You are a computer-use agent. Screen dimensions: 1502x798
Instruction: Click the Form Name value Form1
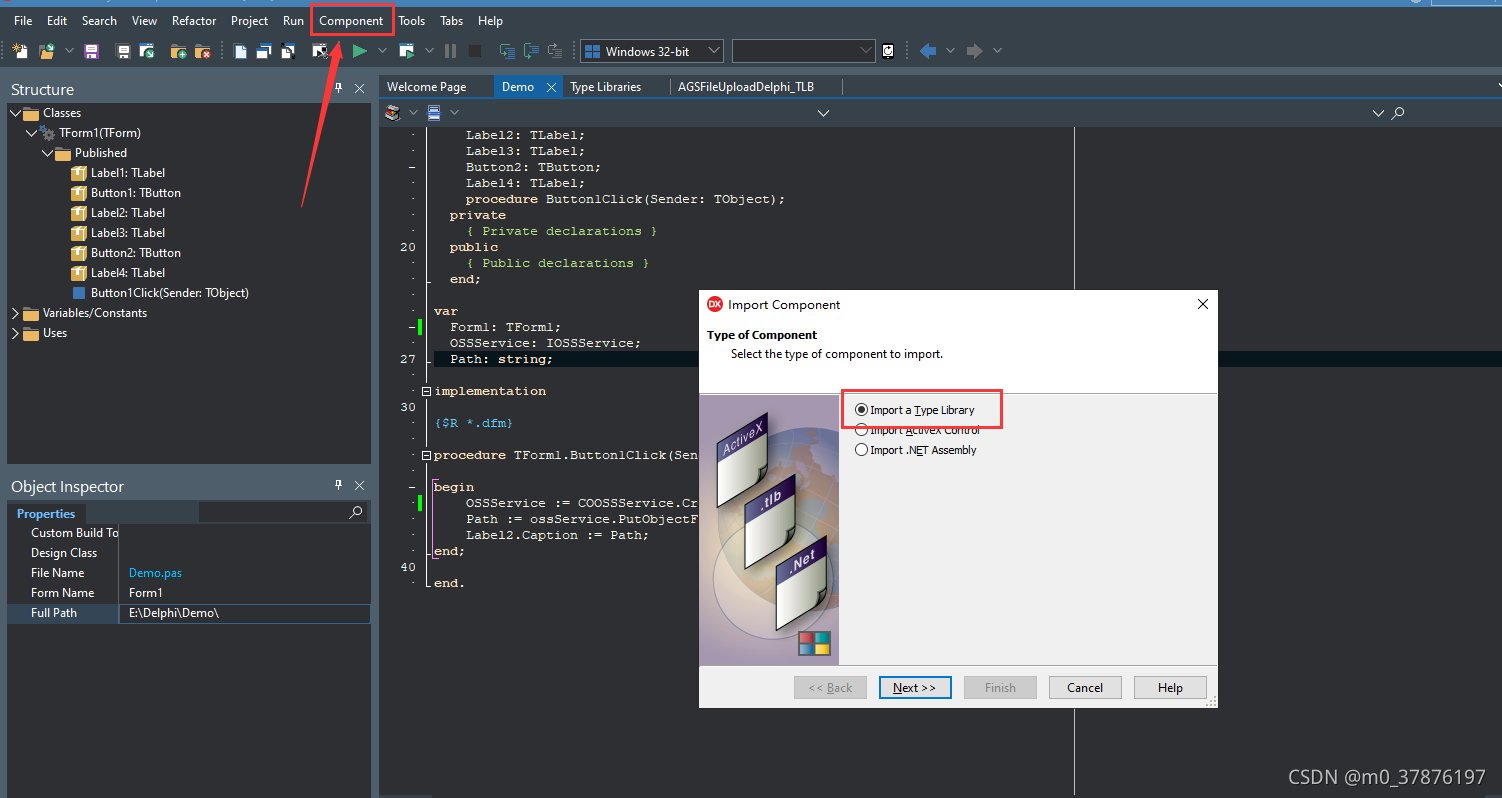pos(146,593)
